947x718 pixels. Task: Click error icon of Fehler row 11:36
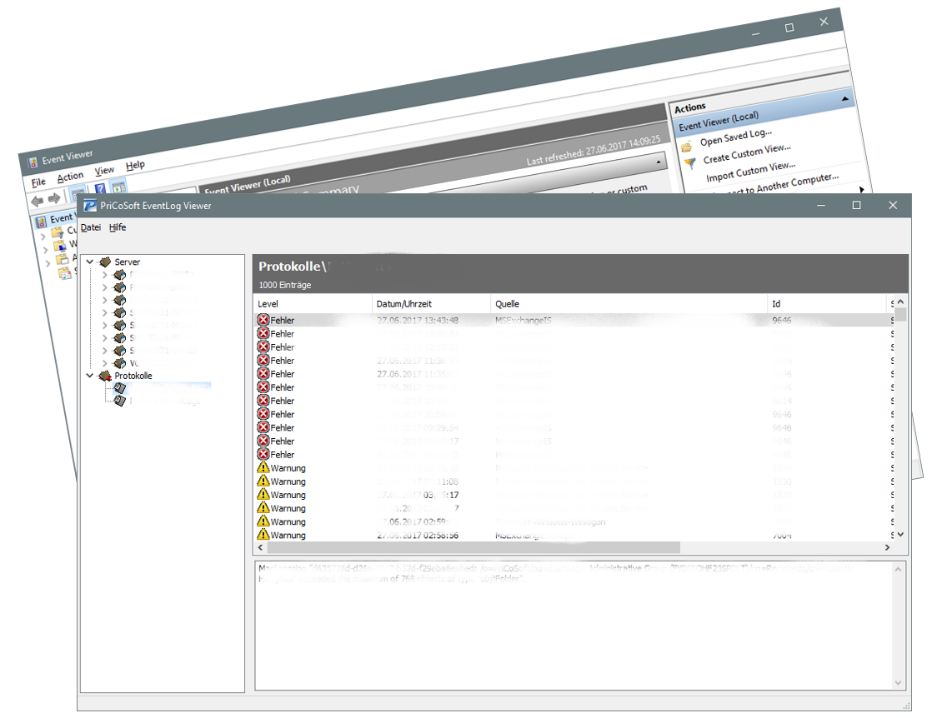tap(263, 361)
